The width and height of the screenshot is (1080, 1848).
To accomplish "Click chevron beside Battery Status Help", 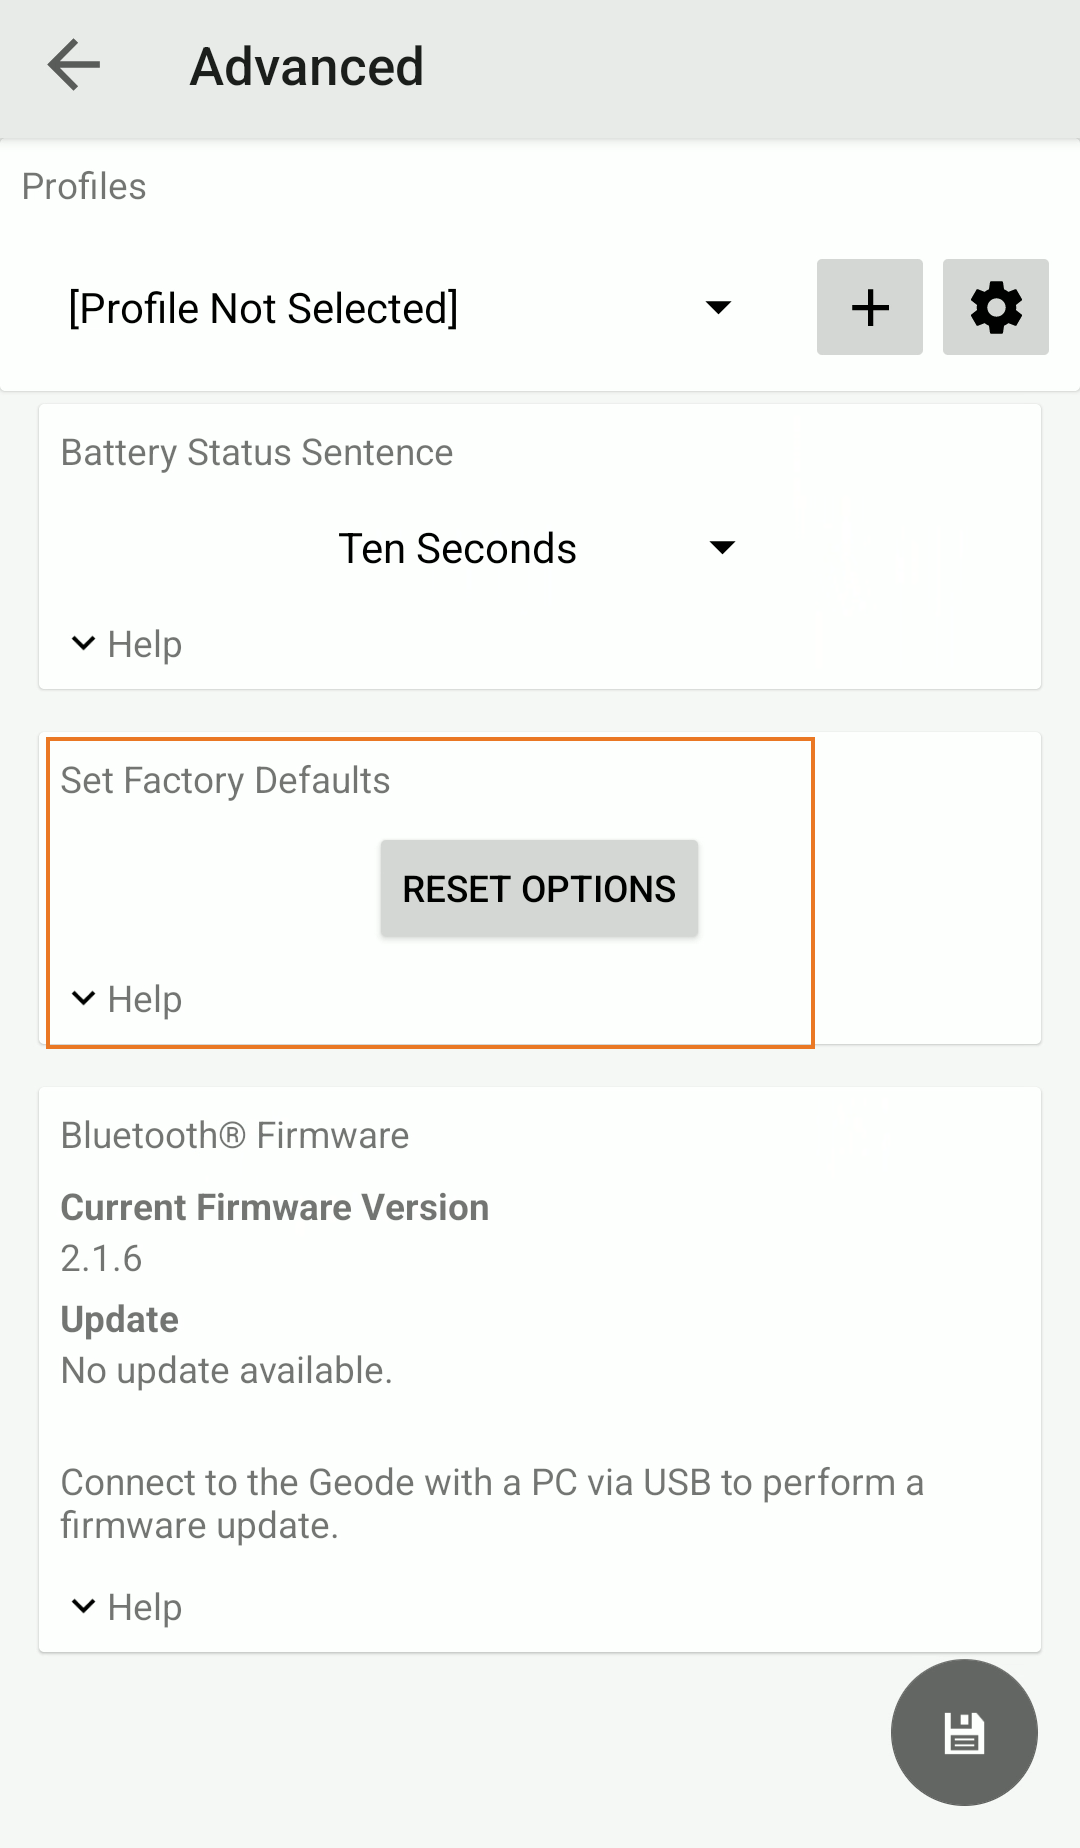I will (x=84, y=643).
